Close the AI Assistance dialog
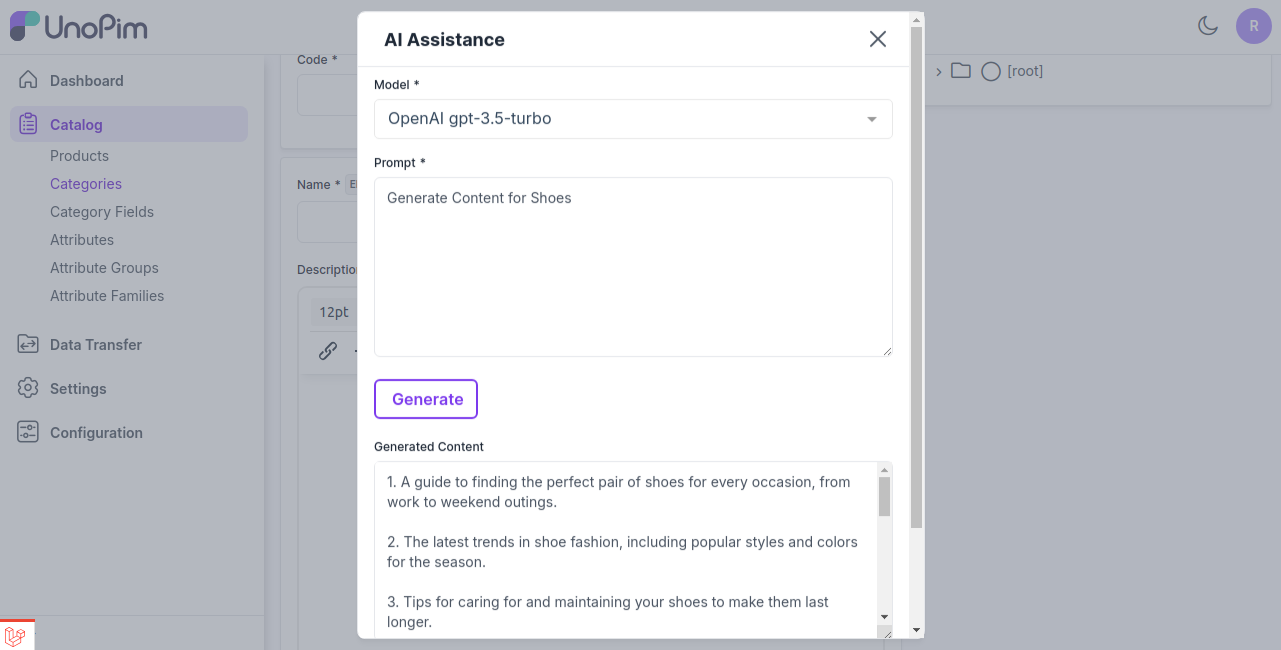Image resolution: width=1281 pixels, height=650 pixels. tap(878, 39)
